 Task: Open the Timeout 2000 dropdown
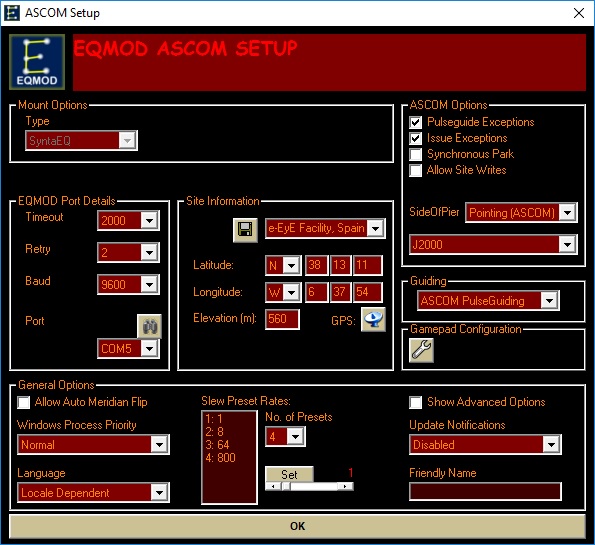click(x=129, y=221)
